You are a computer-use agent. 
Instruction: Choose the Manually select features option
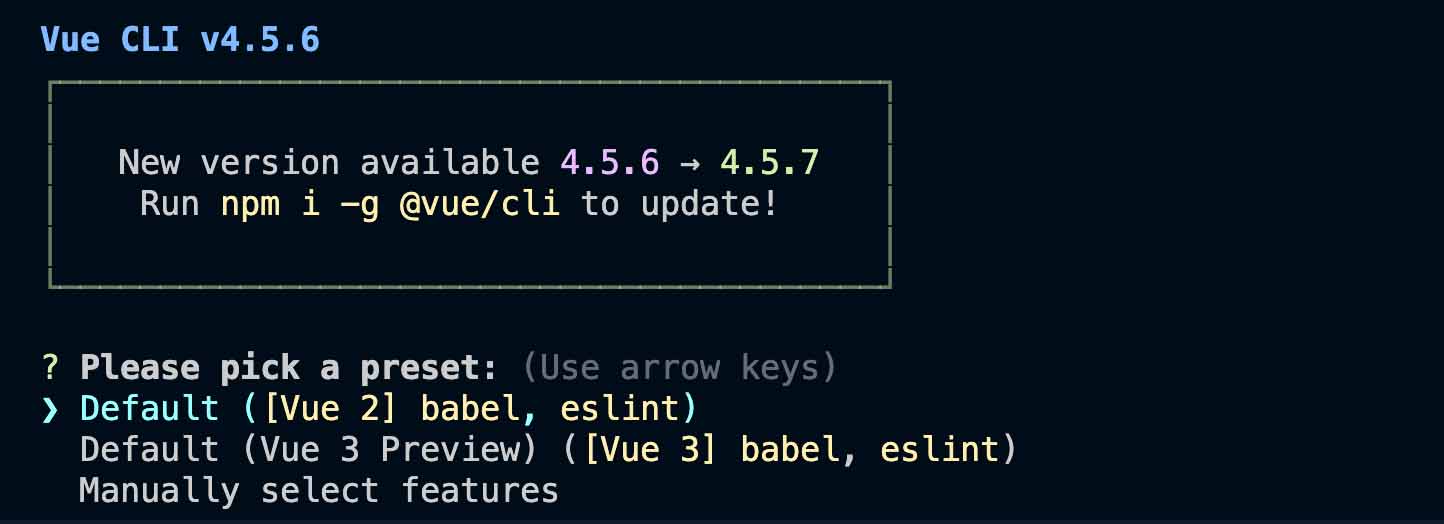[318, 491]
